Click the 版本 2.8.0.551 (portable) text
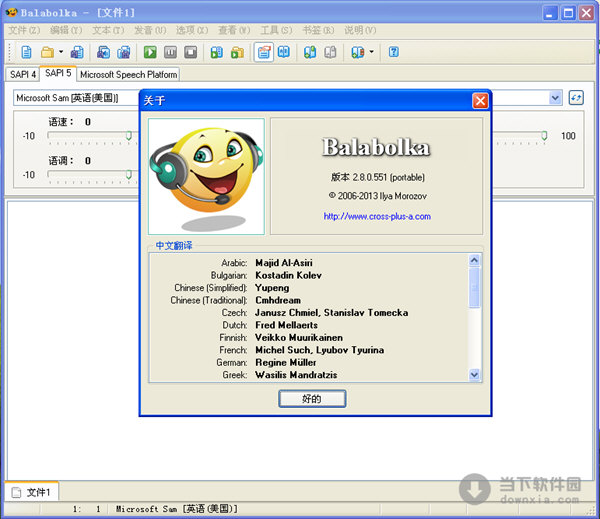Screen dimensions: 600x519 pos(378,177)
